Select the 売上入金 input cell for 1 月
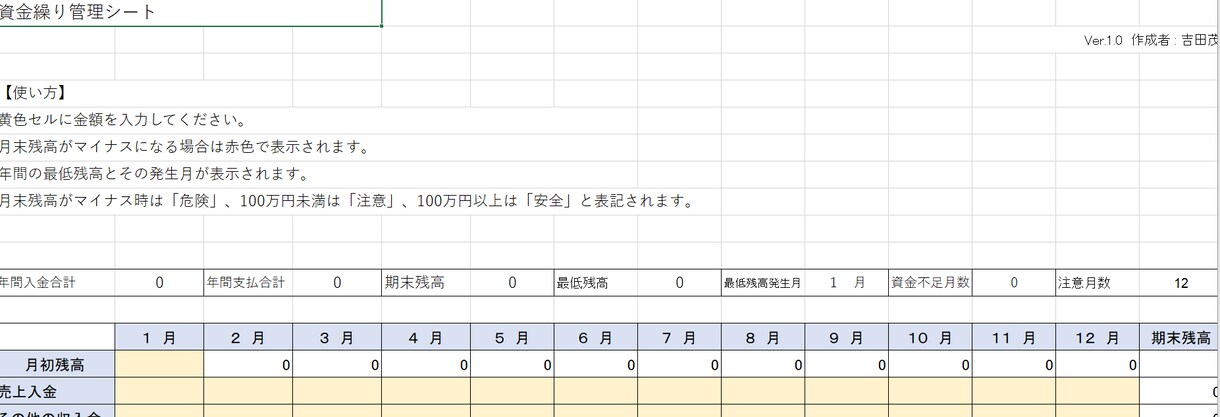 [x=159, y=391]
